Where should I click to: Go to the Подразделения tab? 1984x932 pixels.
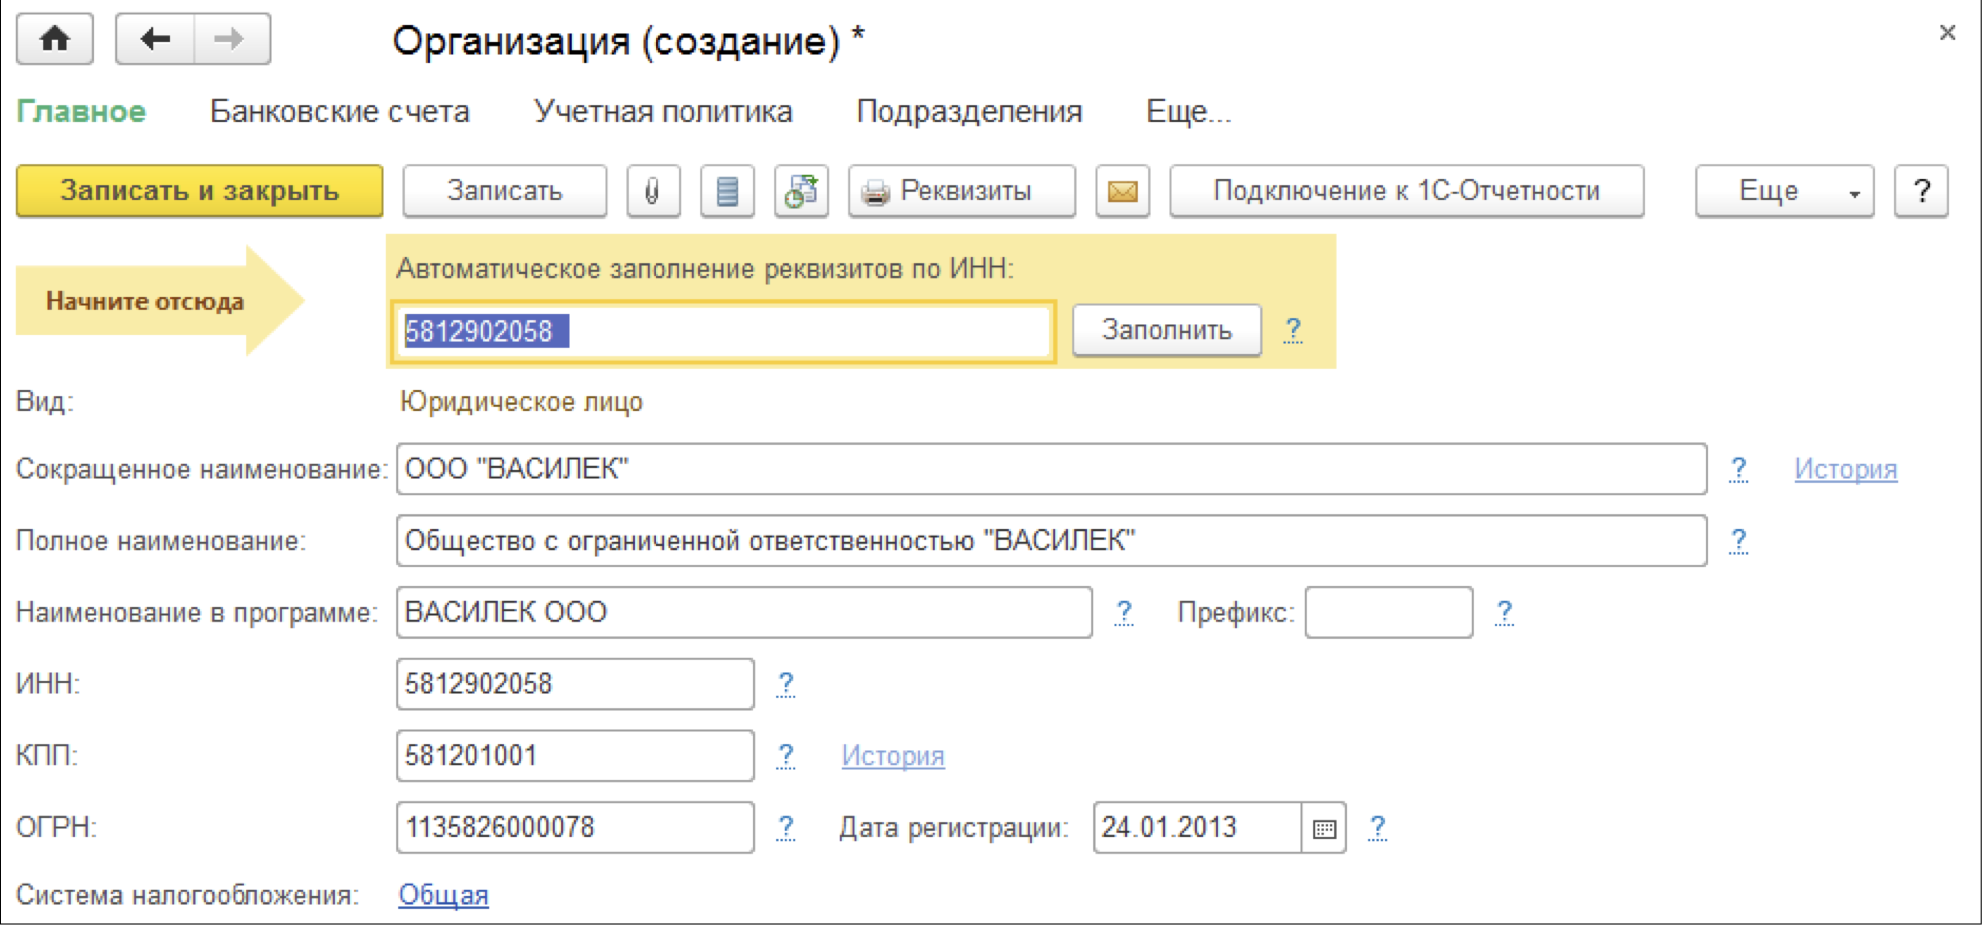(x=969, y=111)
